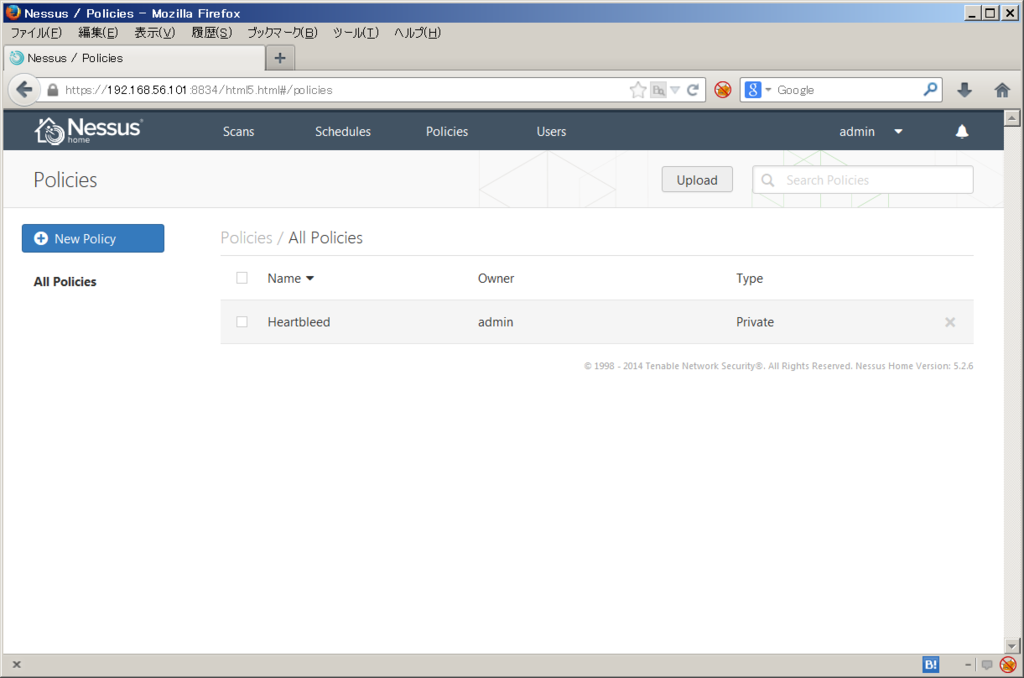The height and width of the screenshot is (678, 1024).
Task: Select the Nessus / Policies browser tab
Action: coord(135,58)
